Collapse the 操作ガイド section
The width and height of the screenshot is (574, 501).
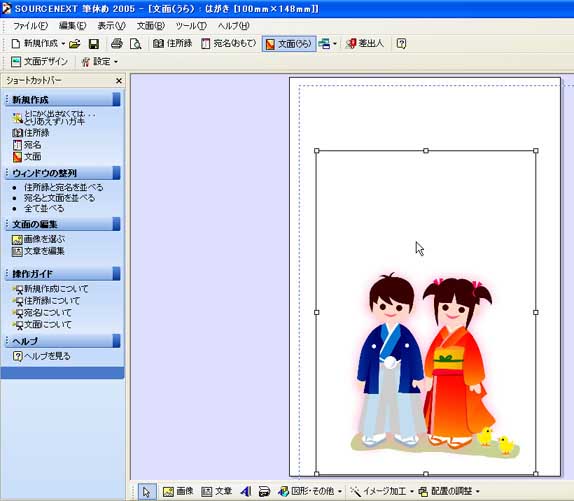coord(63,274)
